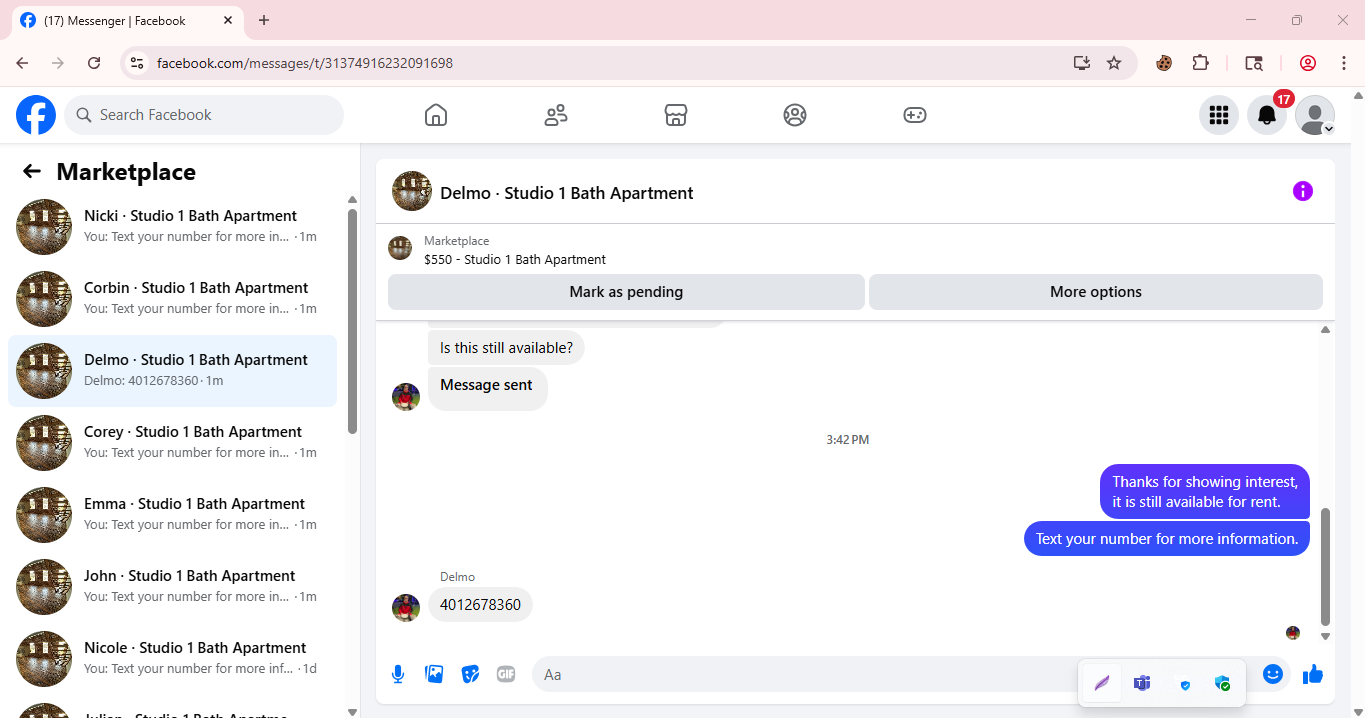
Task: Click the browser back arrow
Action: point(22,63)
